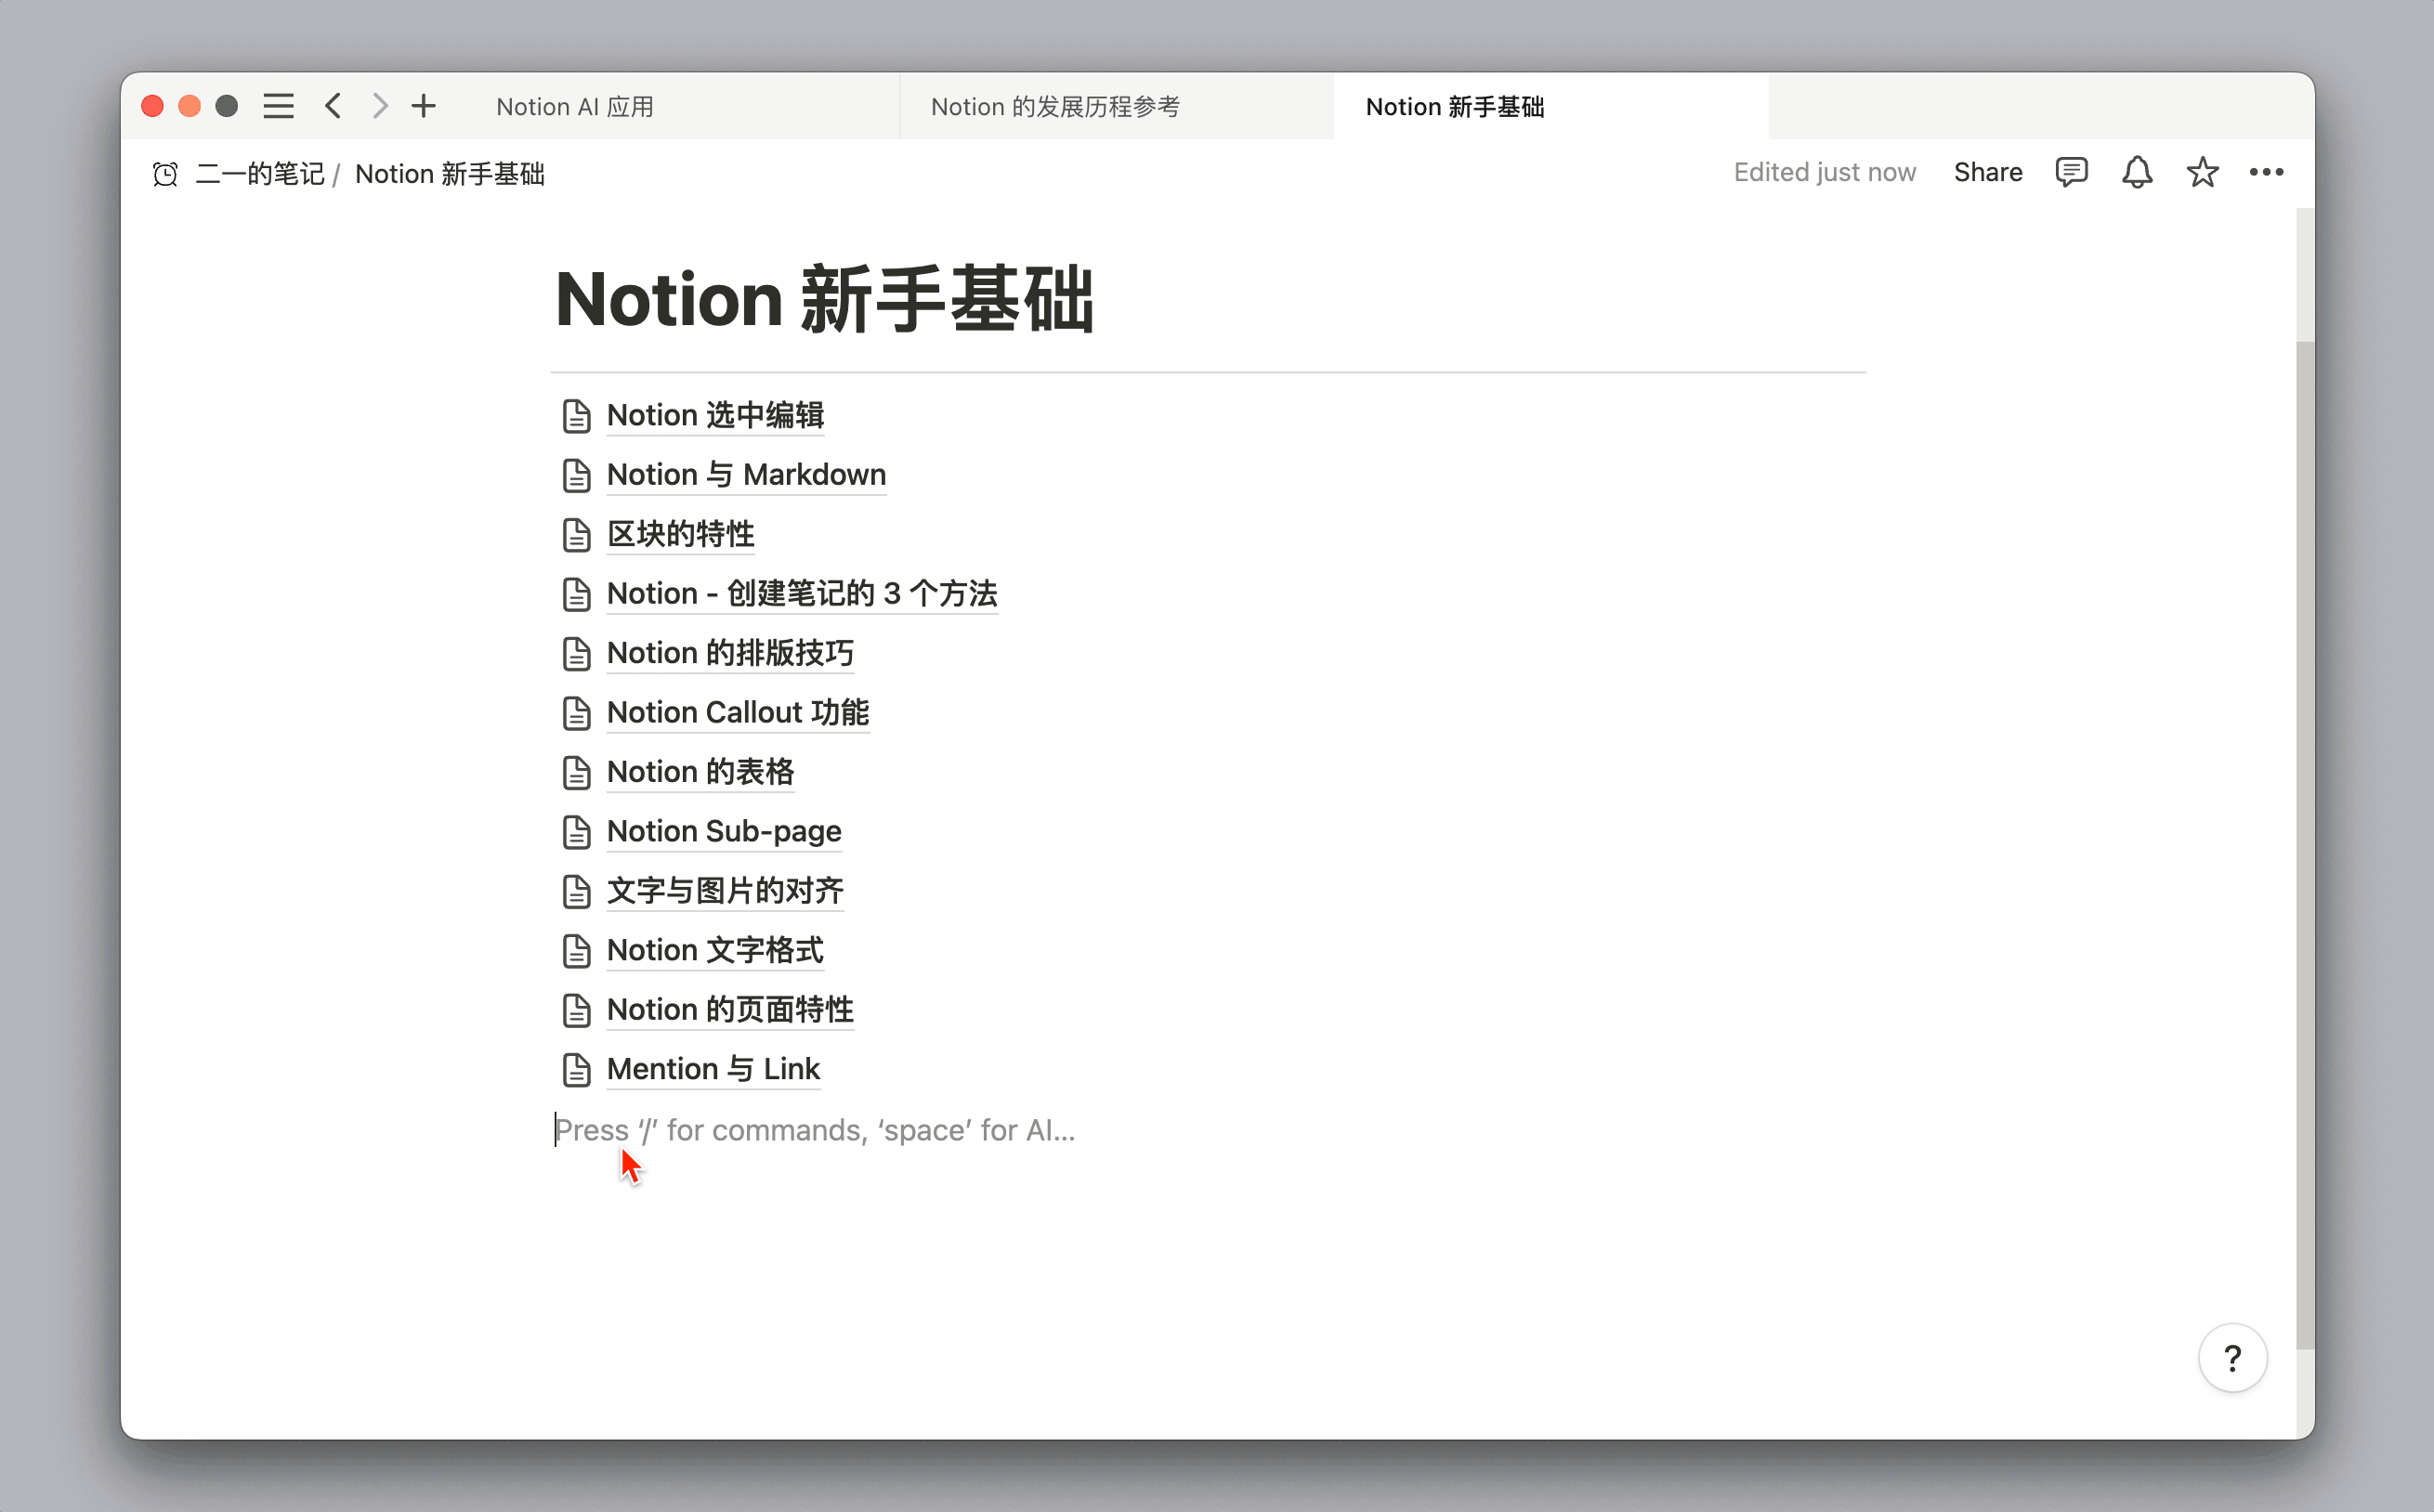This screenshot has width=2434, height=1512.
Task: Open the Notion 选中编辑 page
Action: [x=715, y=415]
